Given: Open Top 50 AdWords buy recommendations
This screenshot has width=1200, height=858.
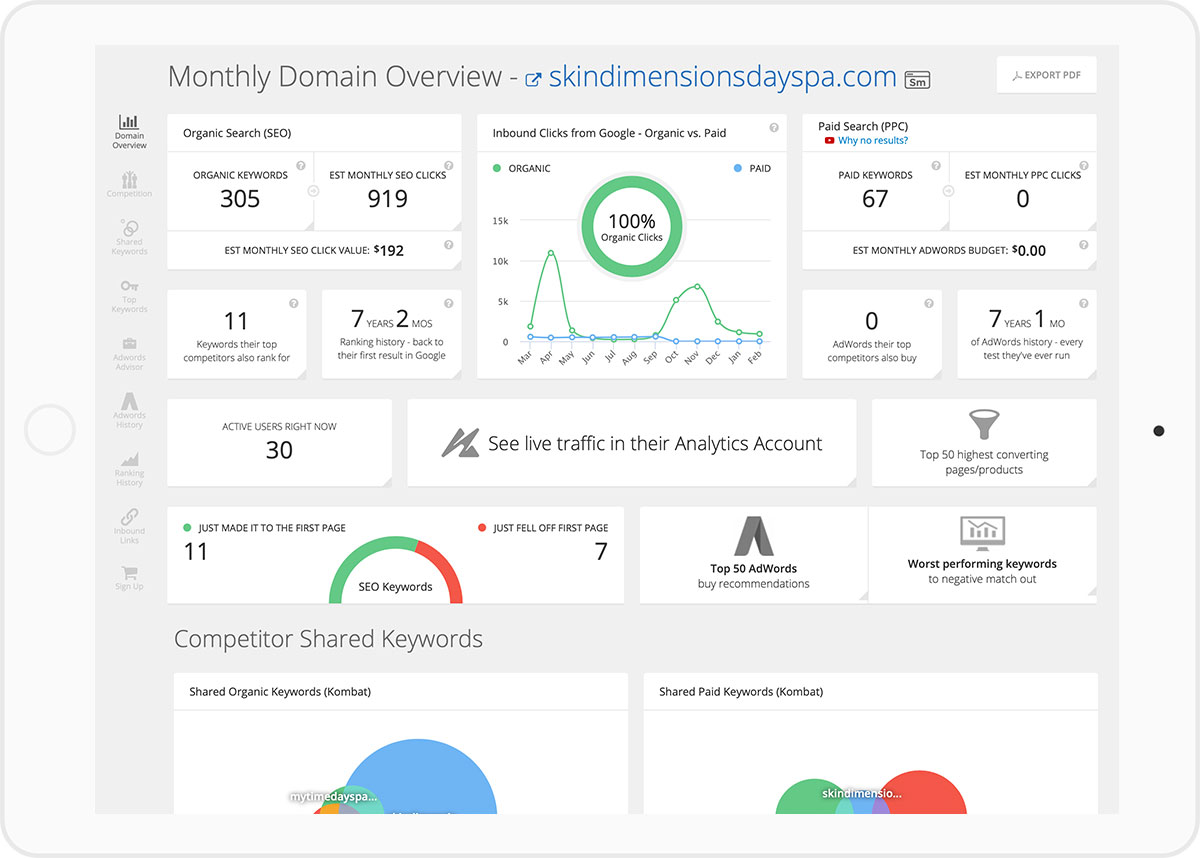Looking at the screenshot, I should click(x=754, y=555).
